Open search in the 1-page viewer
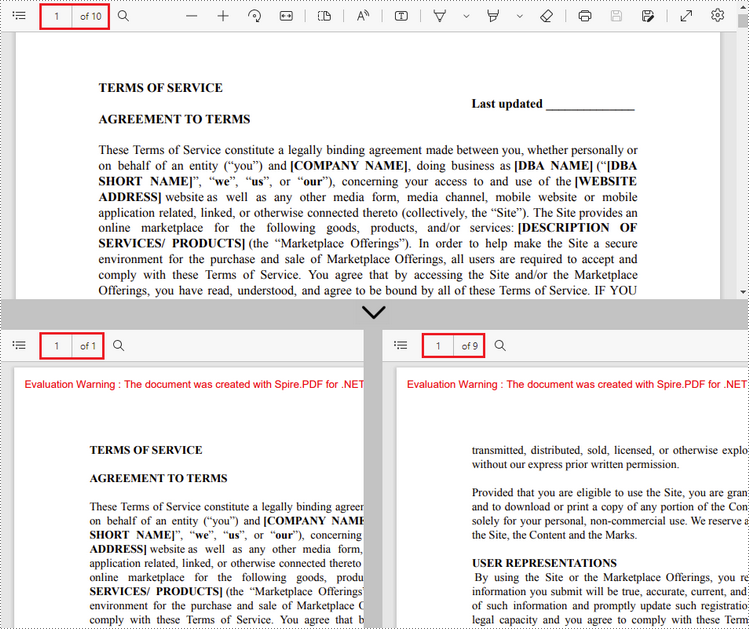Image resolution: width=749 pixels, height=629 pixels. point(118,345)
